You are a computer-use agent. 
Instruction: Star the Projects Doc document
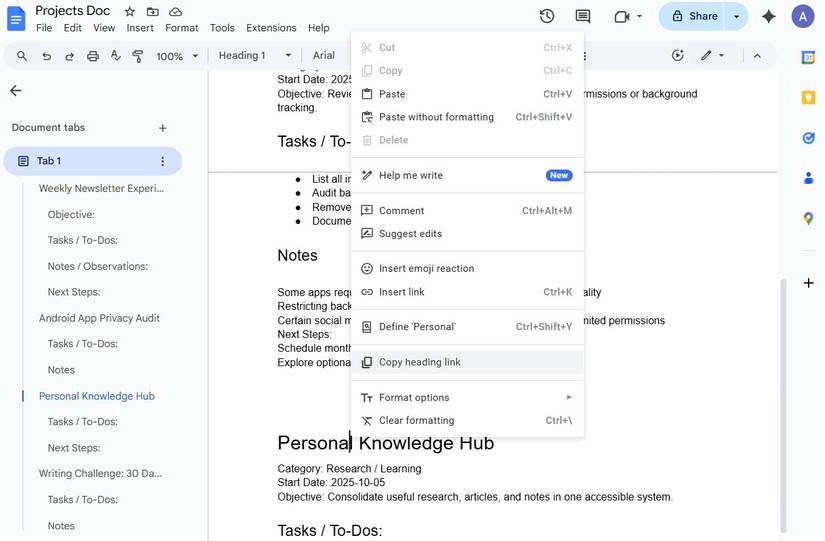tap(130, 11)
